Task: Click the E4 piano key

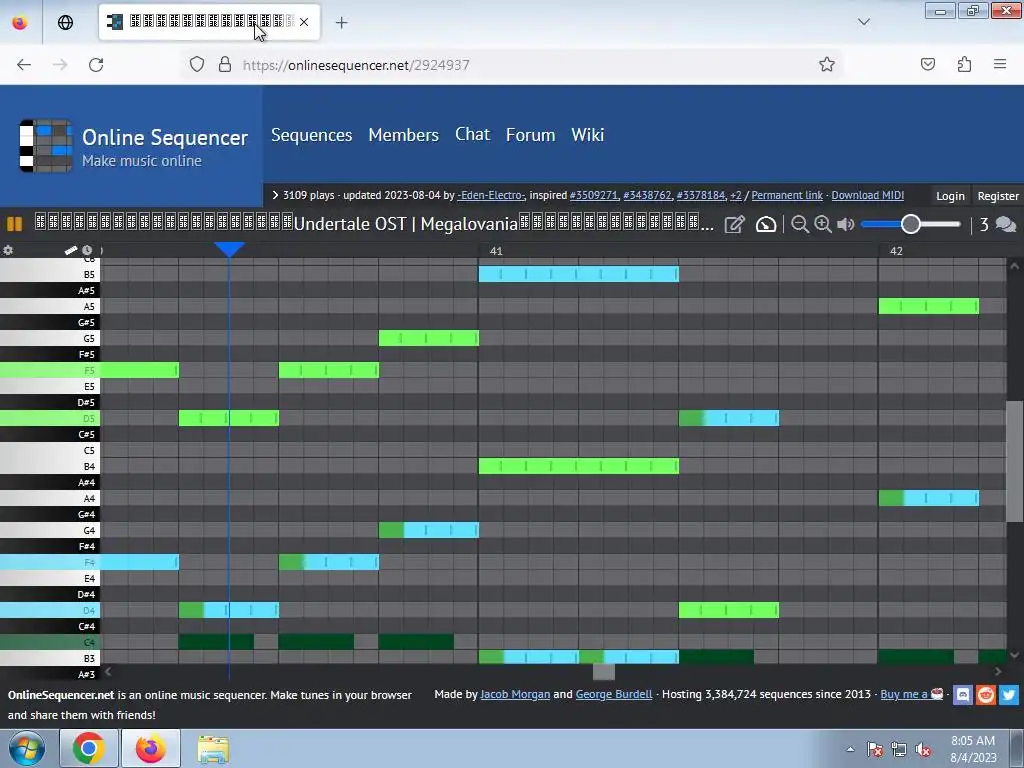Action: click(x=50, y=578)
